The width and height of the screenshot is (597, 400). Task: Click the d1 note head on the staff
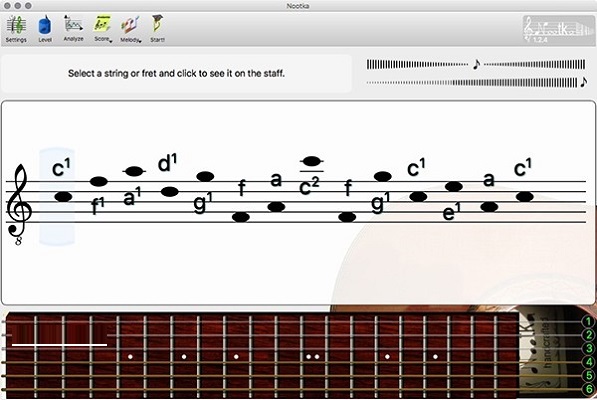pyautogui.click(x=169, y=191)
